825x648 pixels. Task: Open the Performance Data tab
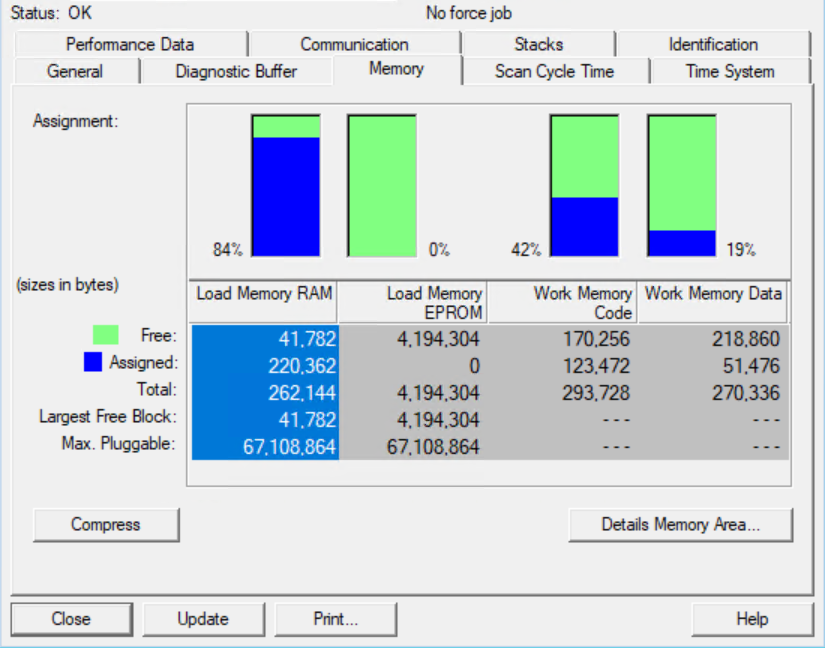pos(130,44)
